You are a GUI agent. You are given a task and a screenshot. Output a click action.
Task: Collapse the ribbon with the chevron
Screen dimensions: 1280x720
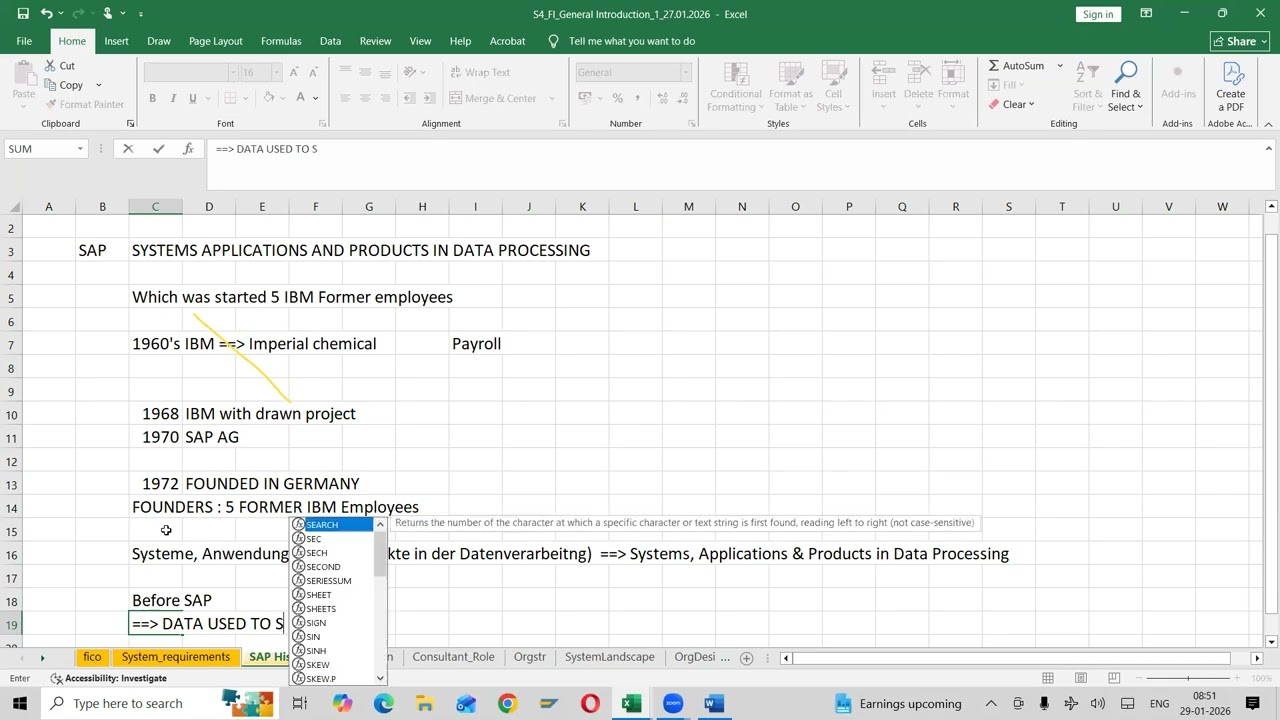point(1268,124)
